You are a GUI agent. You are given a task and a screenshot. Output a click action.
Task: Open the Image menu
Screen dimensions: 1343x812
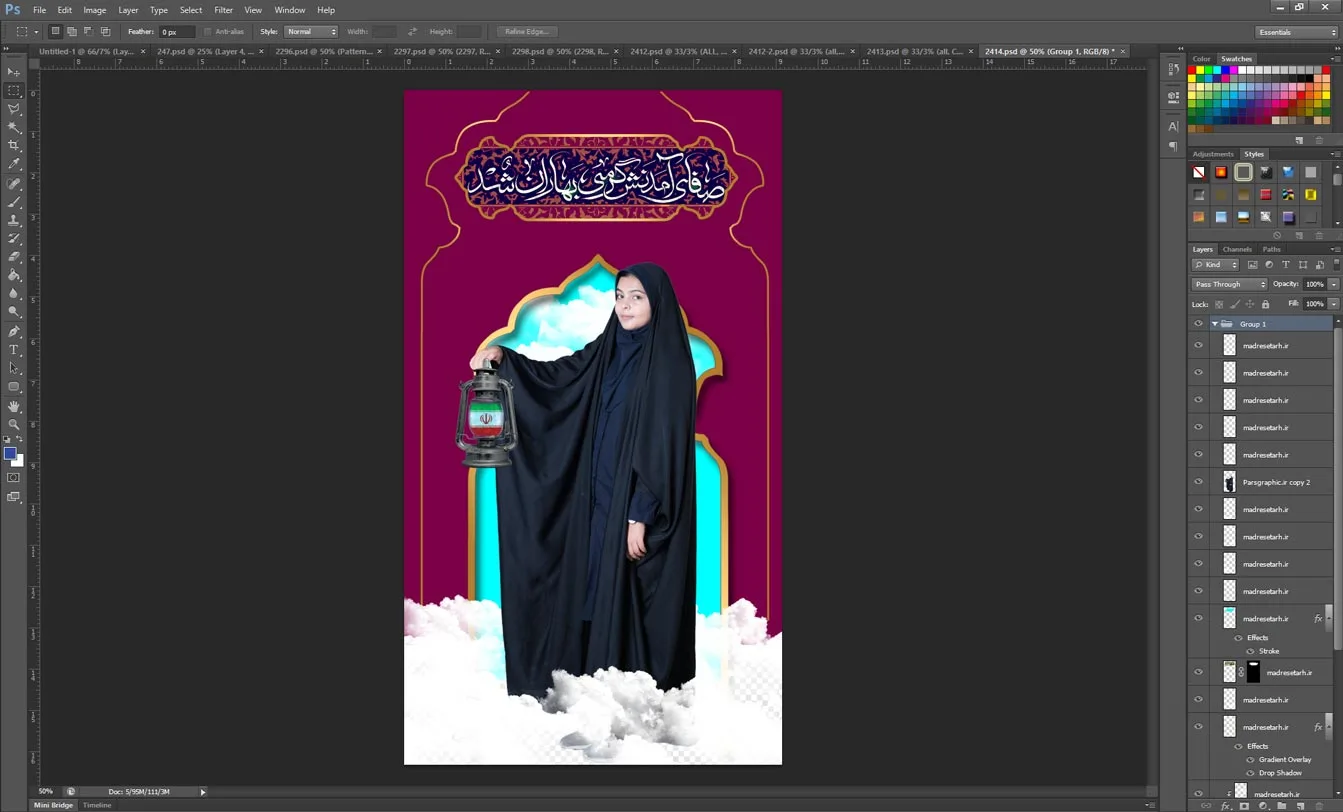(95, 10)
